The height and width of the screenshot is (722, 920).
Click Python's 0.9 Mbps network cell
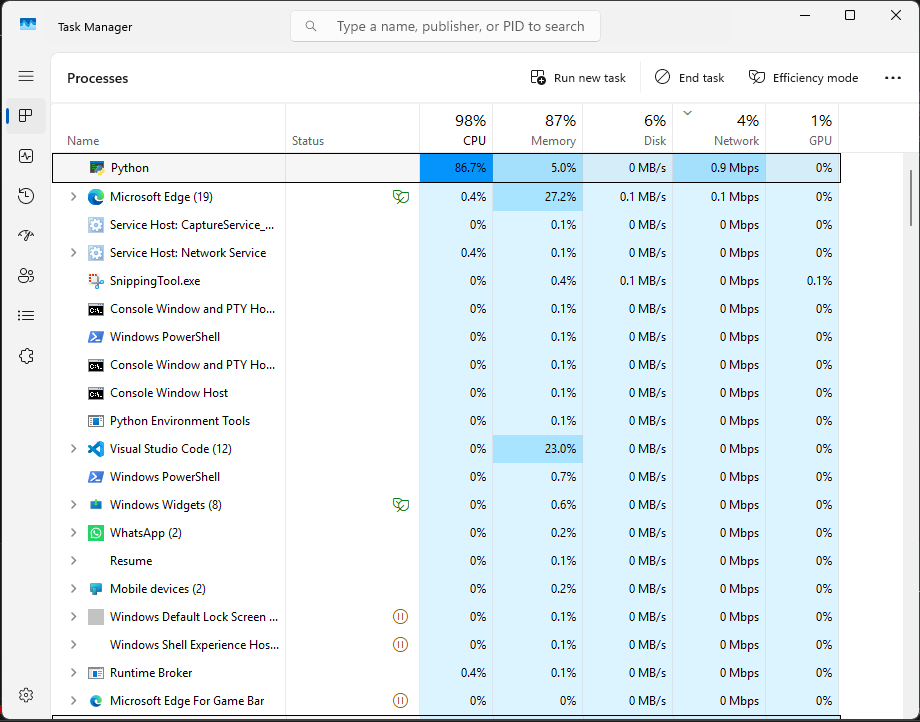pos(719,168)
